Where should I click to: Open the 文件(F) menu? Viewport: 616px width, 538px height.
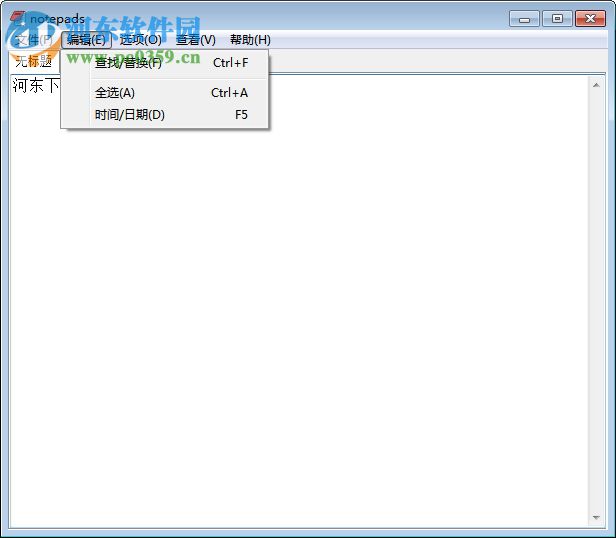(x=34, y=40)
